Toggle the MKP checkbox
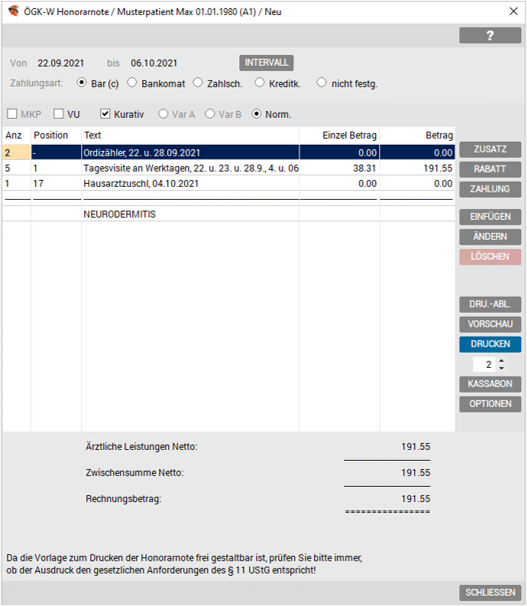Image resolution: width=527 pixels, height=606 pixels. point(12,114)
